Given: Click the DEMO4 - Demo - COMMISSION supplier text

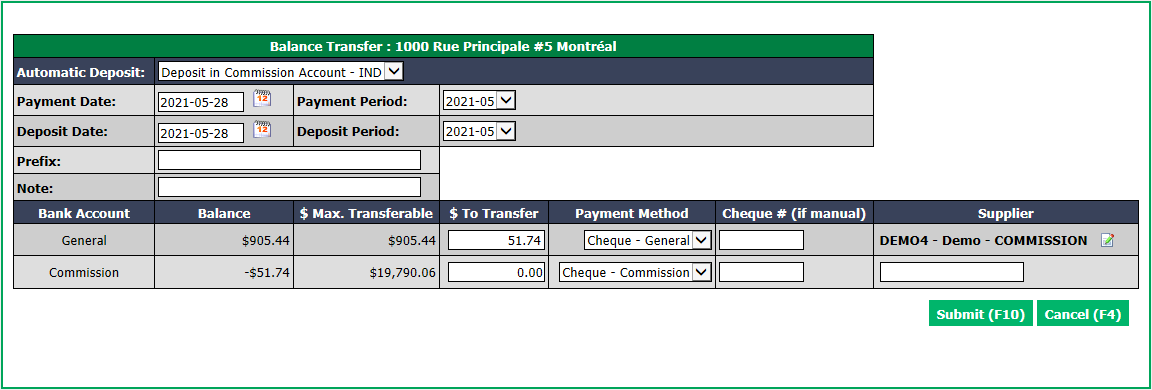Looking at the screenshot, I should point(983,240).
